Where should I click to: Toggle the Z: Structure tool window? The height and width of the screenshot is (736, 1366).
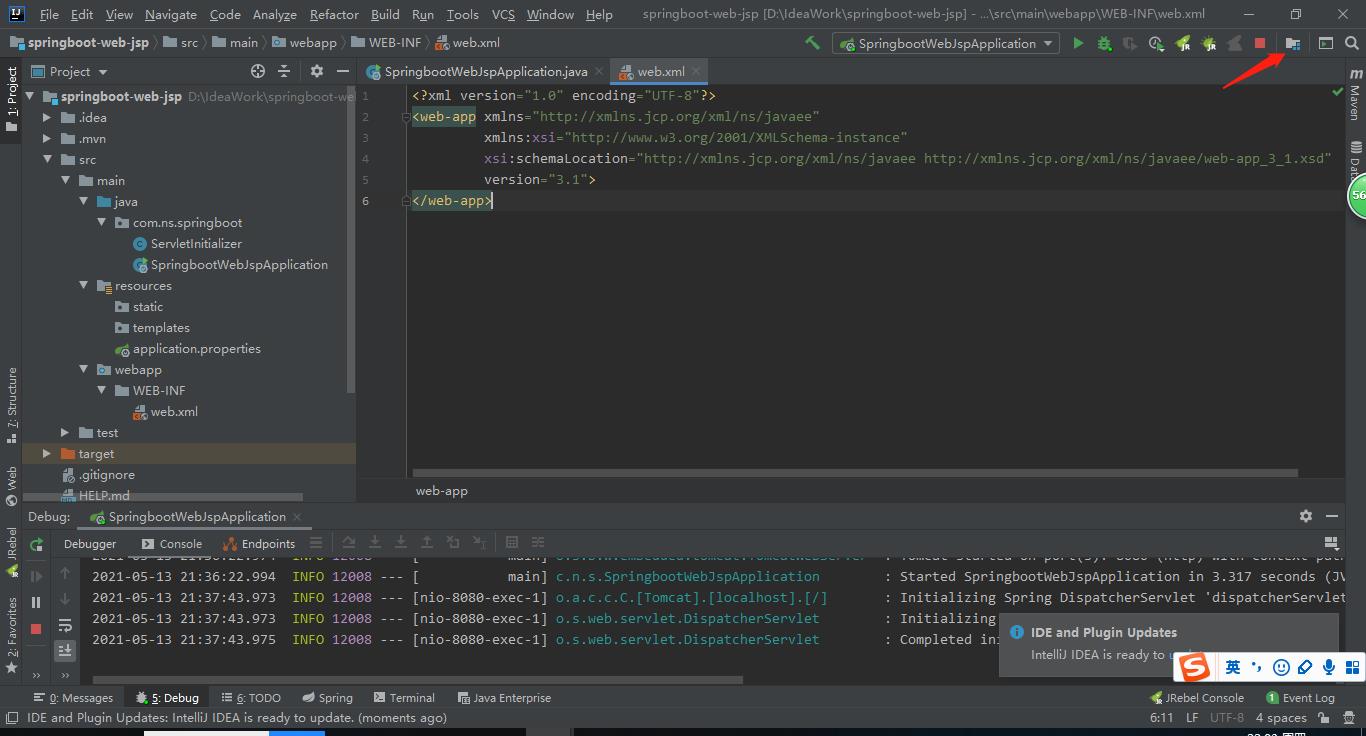(x=12, y=405)
